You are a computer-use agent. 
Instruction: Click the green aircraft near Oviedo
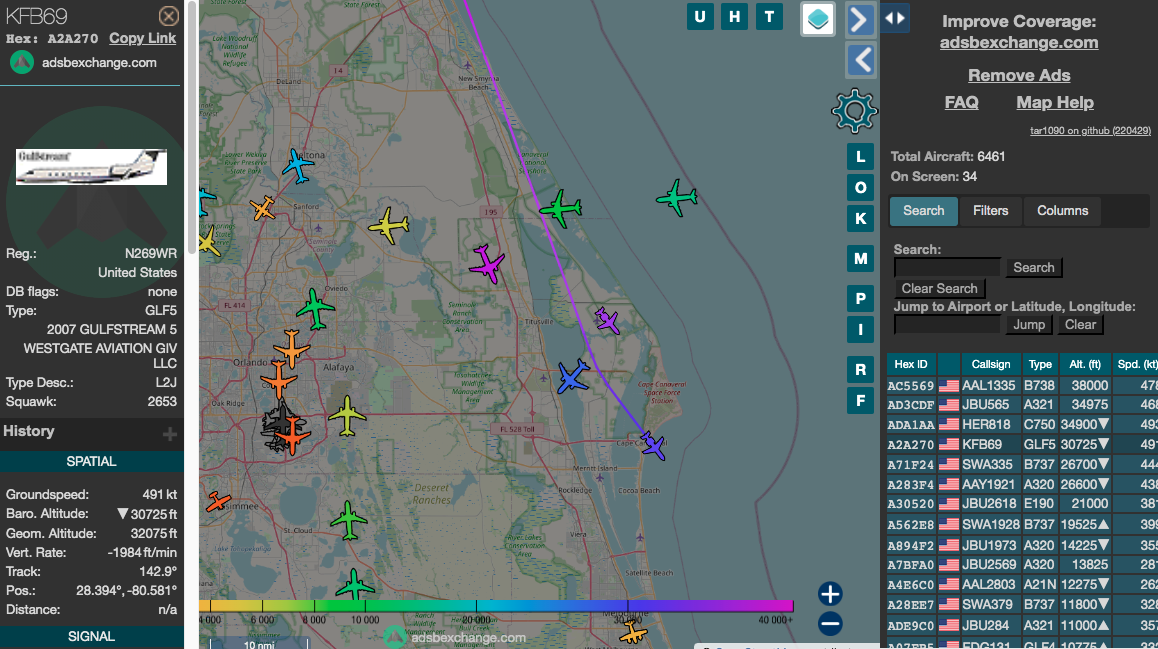click(x=315, y=309)
